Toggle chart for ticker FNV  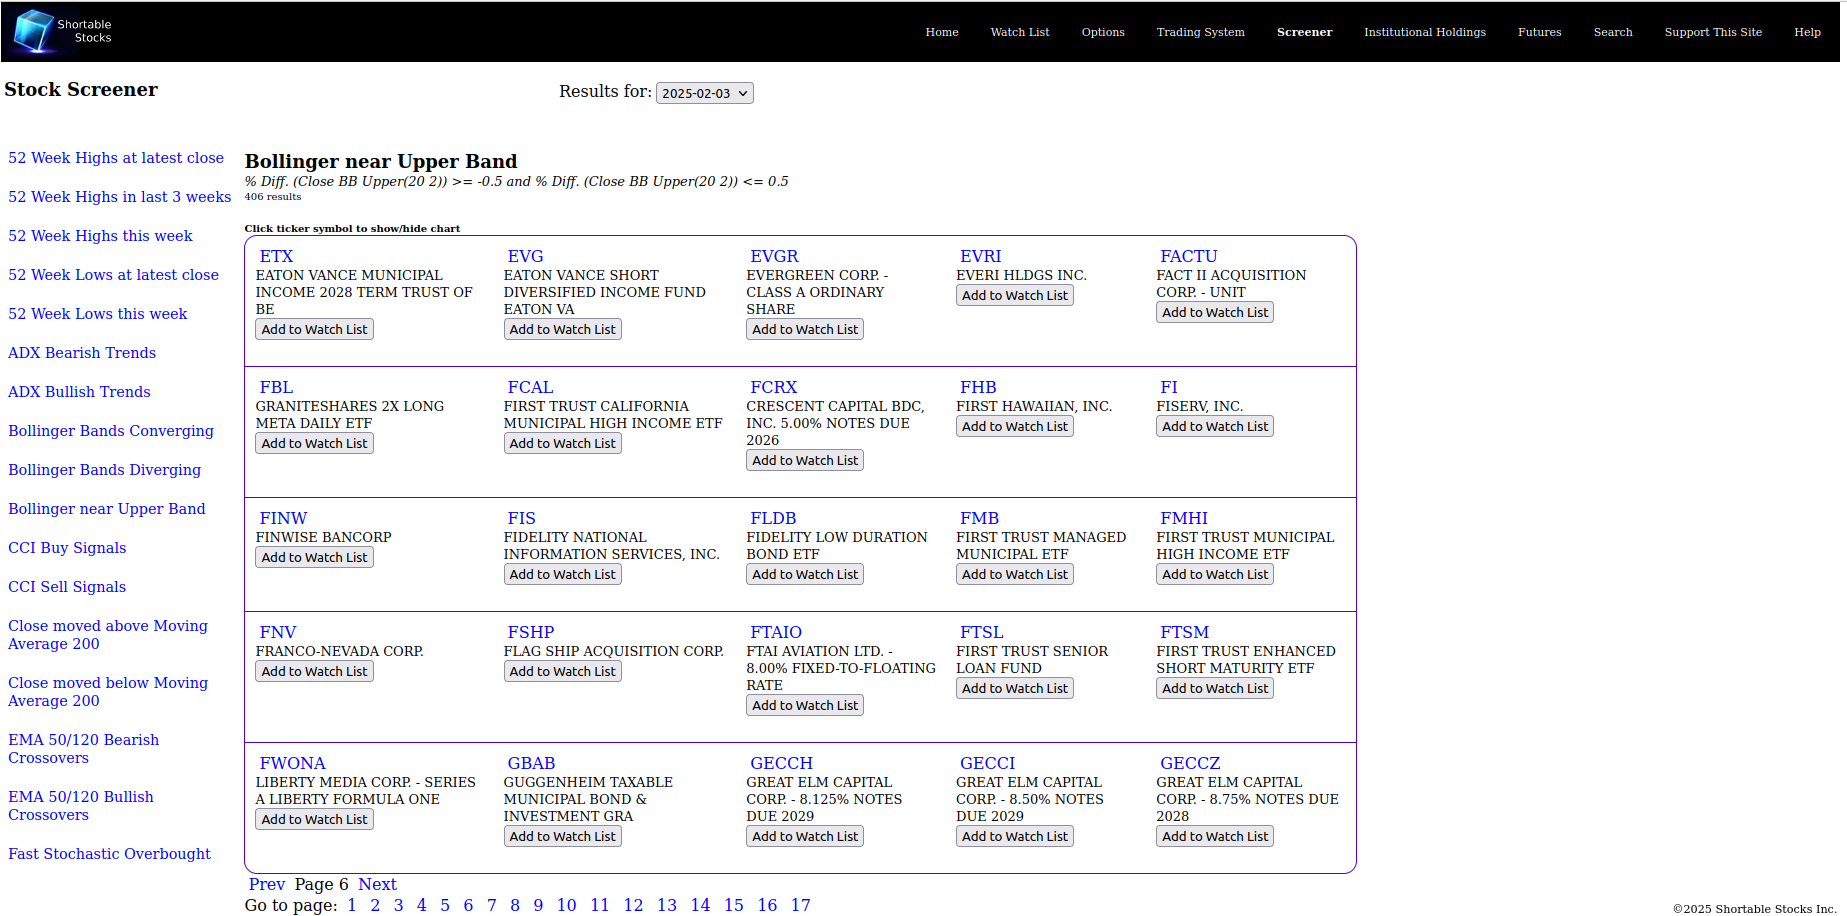click(x=278, y=633)
